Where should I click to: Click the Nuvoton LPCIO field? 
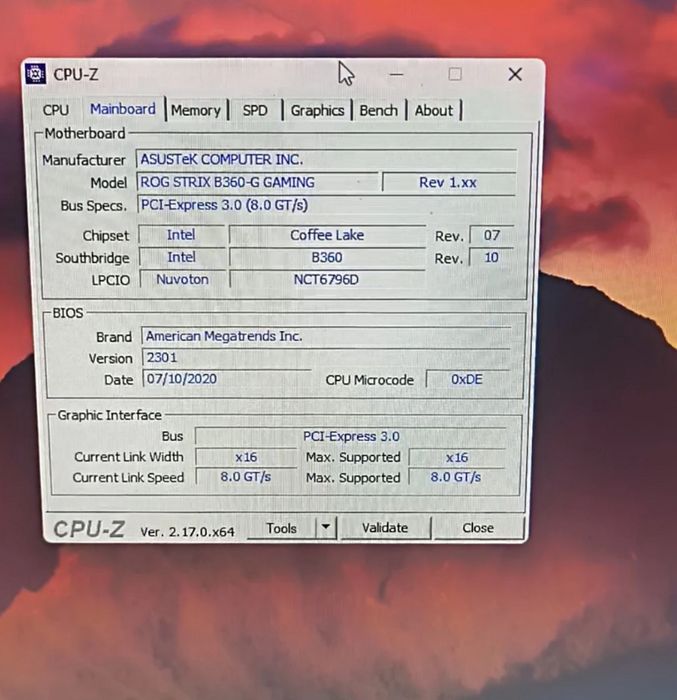point(182,279)
